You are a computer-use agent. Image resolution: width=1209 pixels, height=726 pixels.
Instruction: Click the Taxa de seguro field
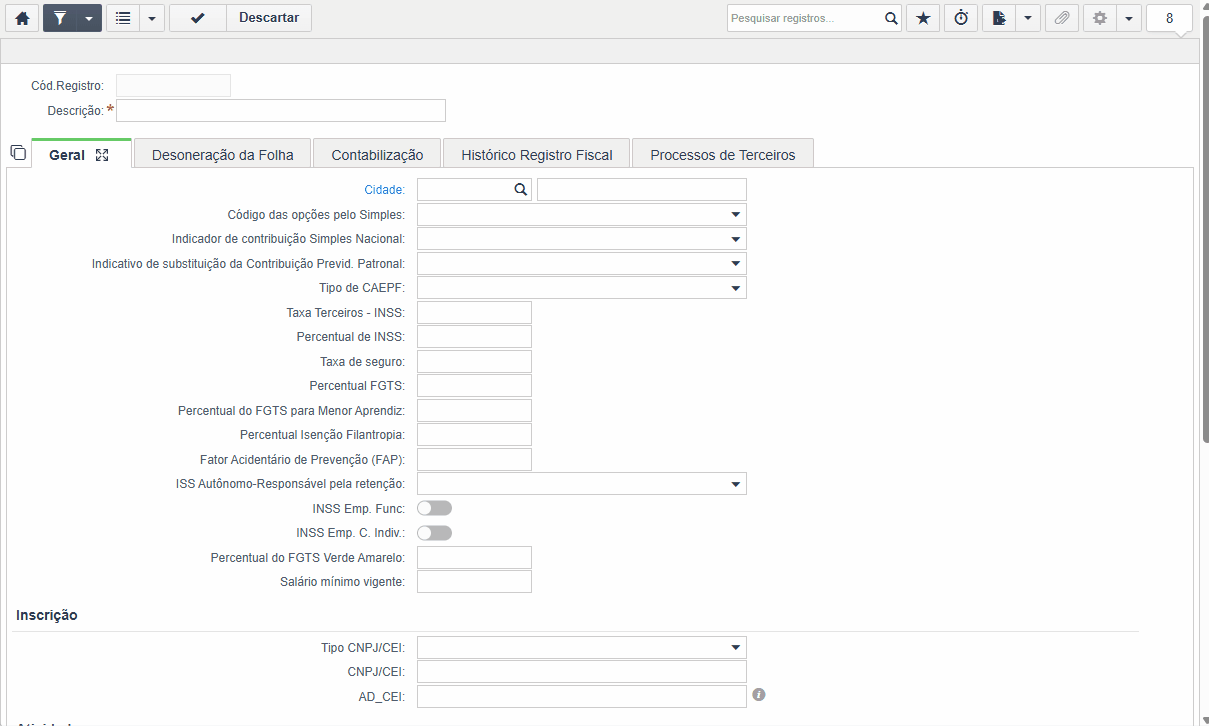(x=474, y=362)
